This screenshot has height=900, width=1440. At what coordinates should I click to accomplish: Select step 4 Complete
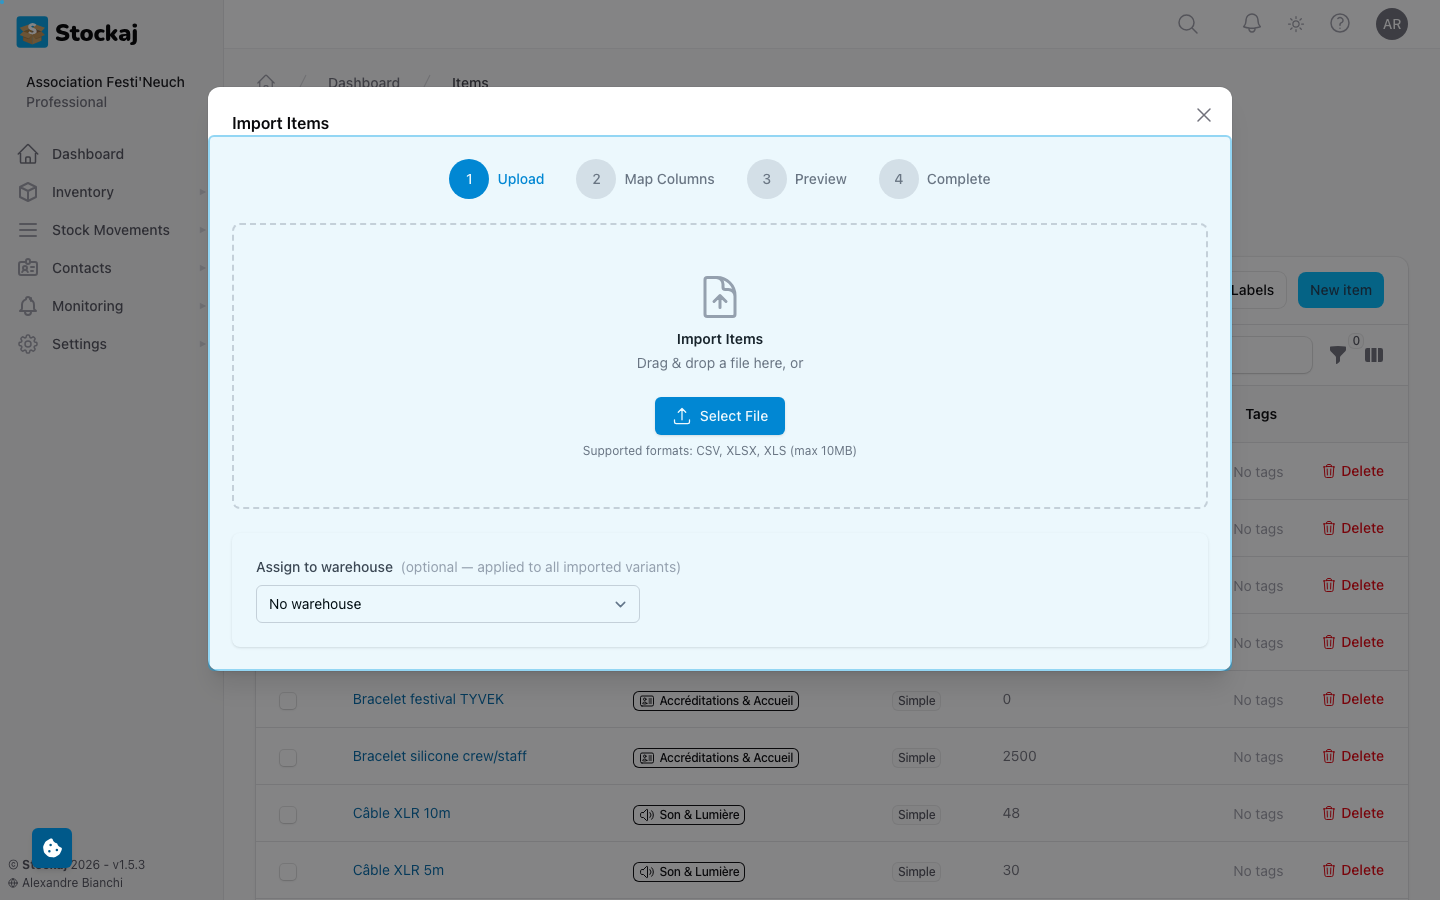[x=934, y=179]
